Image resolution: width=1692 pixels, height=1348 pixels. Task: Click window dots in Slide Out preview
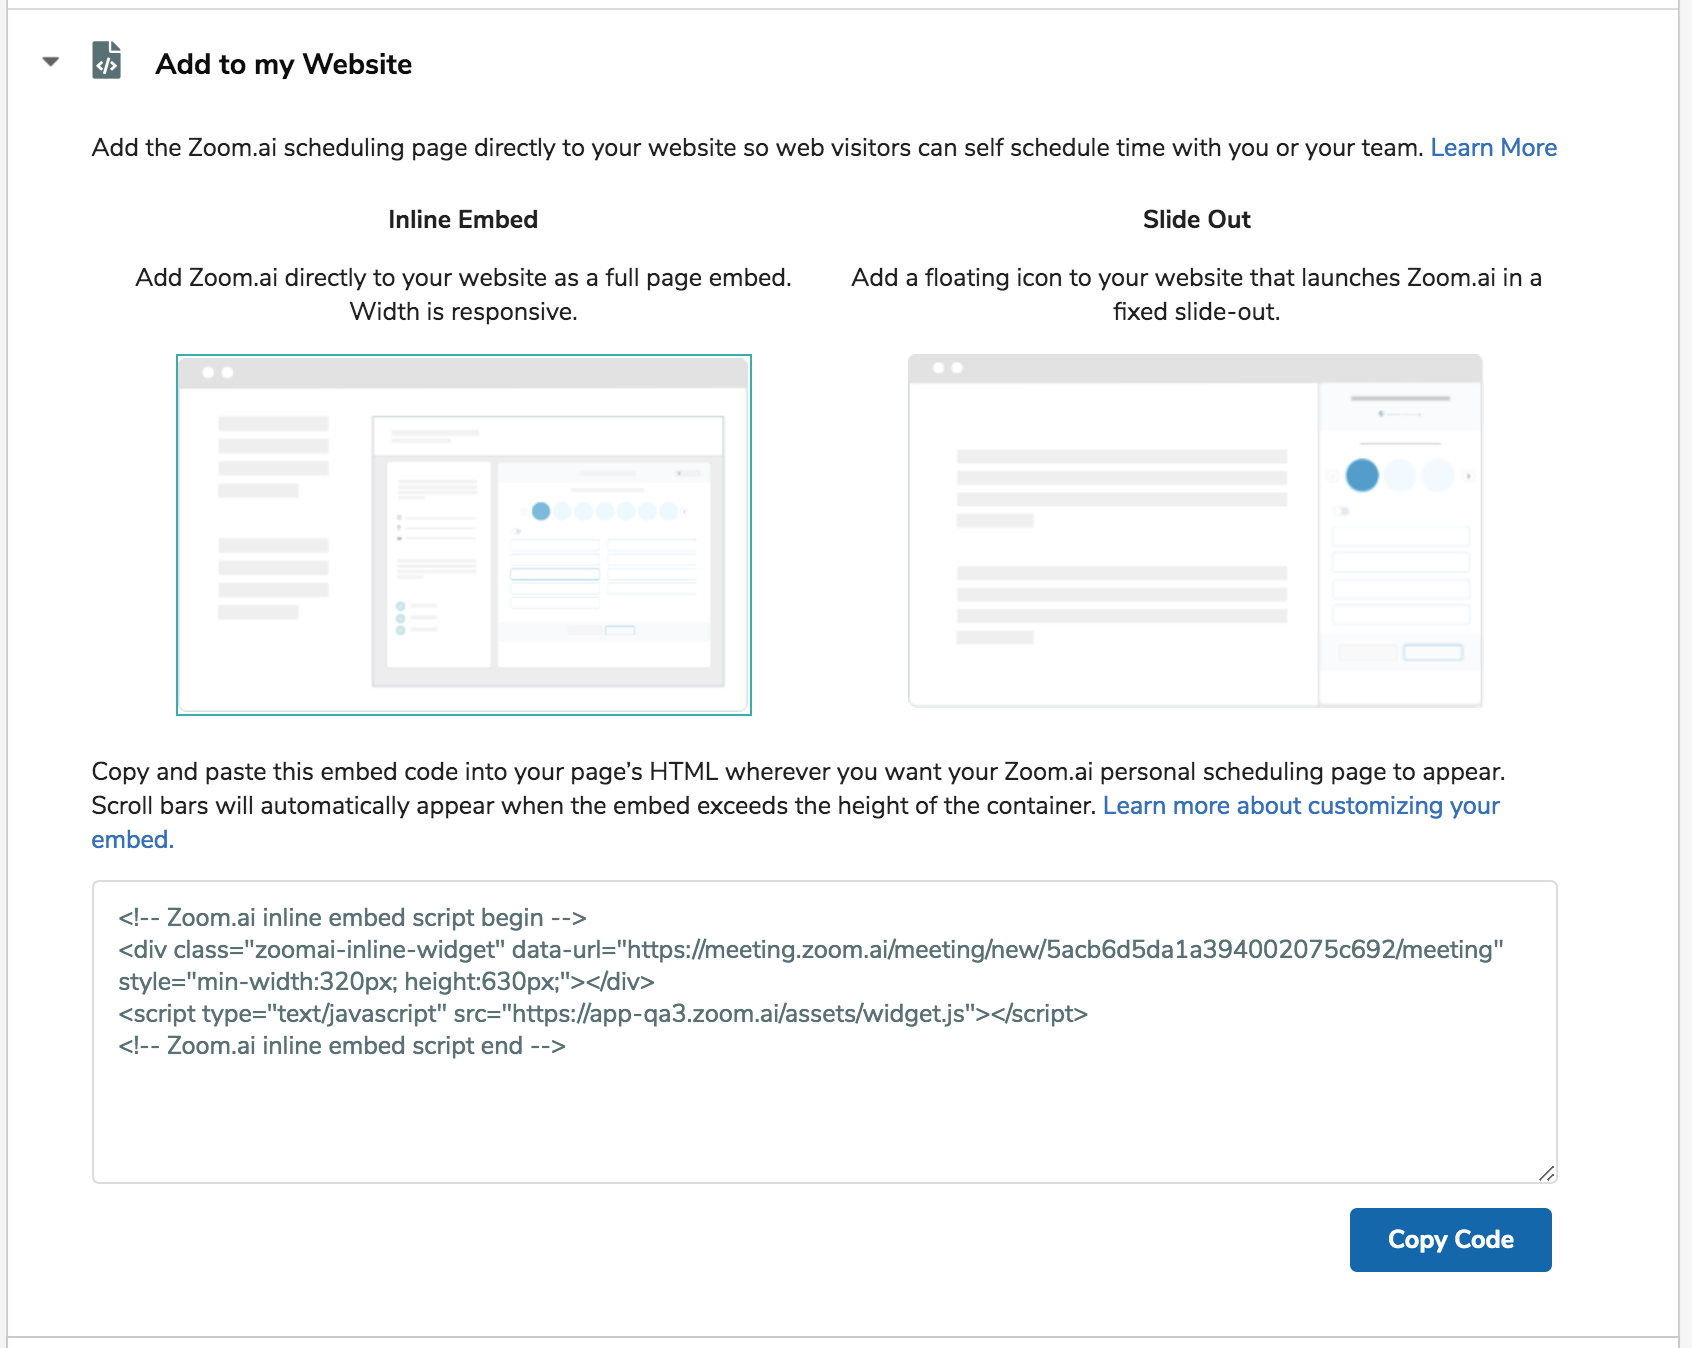point(947,368)
